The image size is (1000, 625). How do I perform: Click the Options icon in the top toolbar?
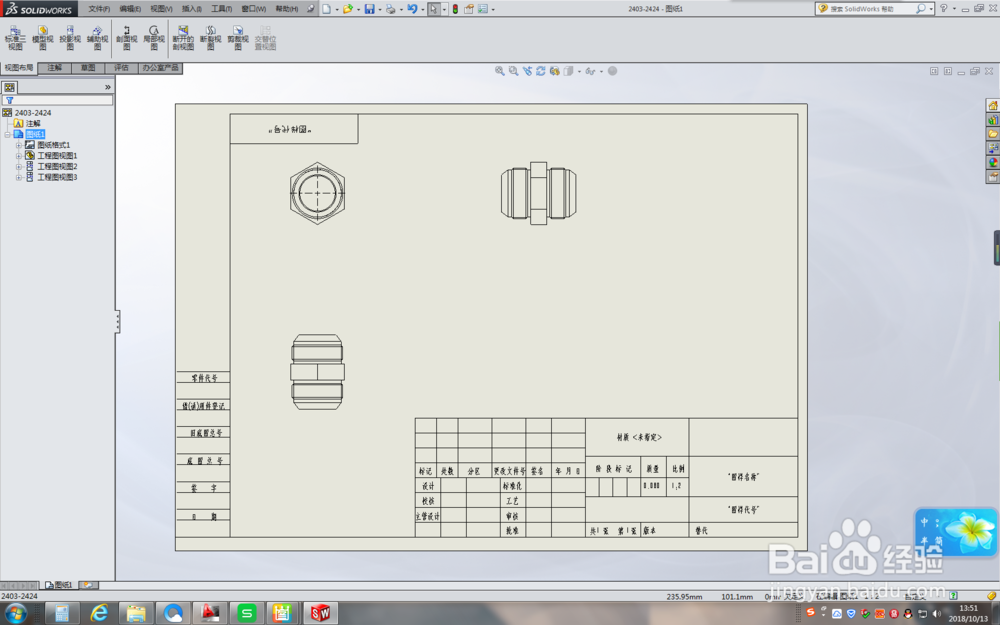point(483,9)
